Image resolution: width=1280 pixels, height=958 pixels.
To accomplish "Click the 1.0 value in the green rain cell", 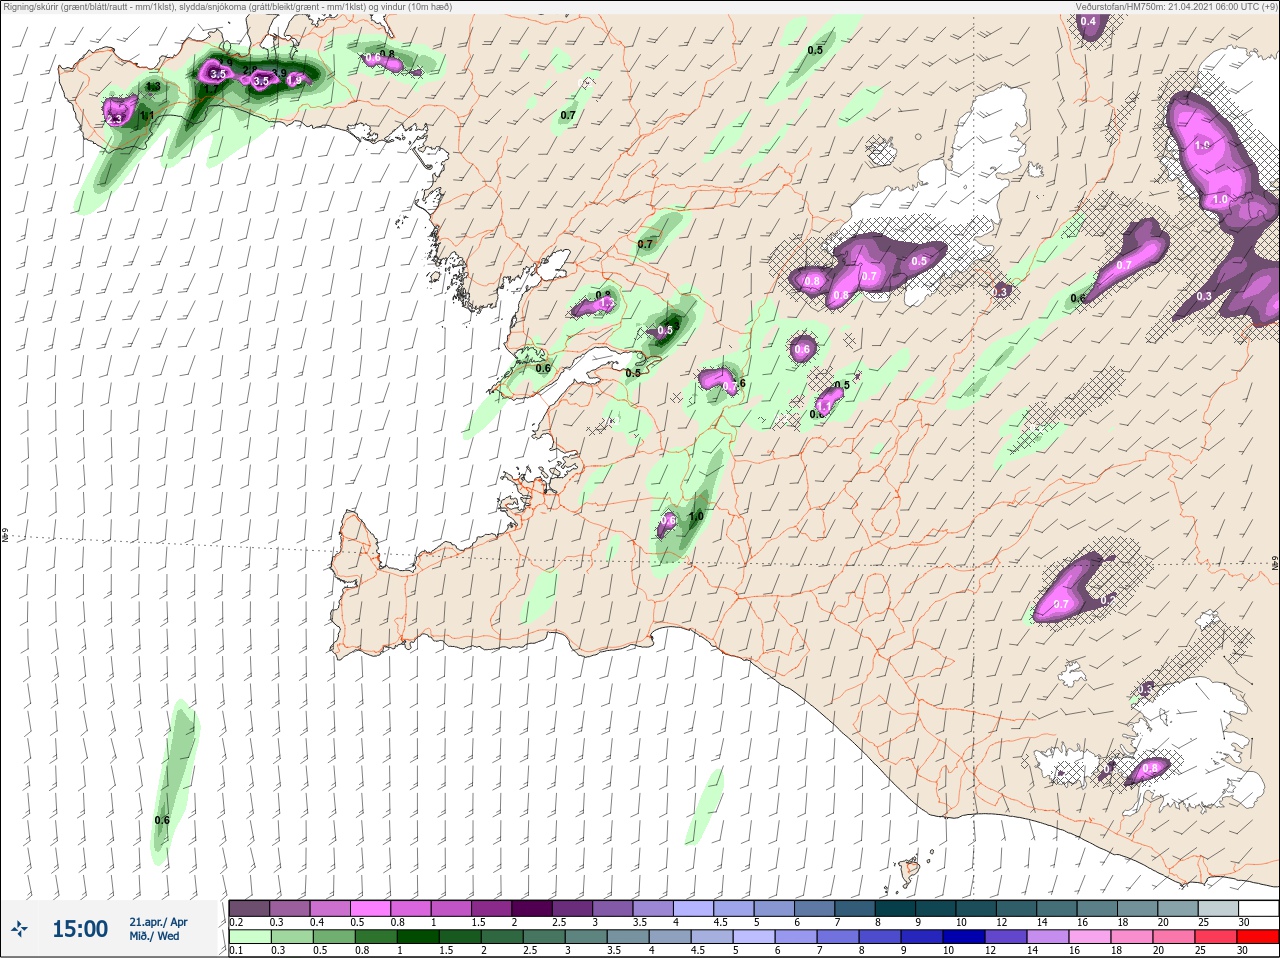I will click(696, 517).
